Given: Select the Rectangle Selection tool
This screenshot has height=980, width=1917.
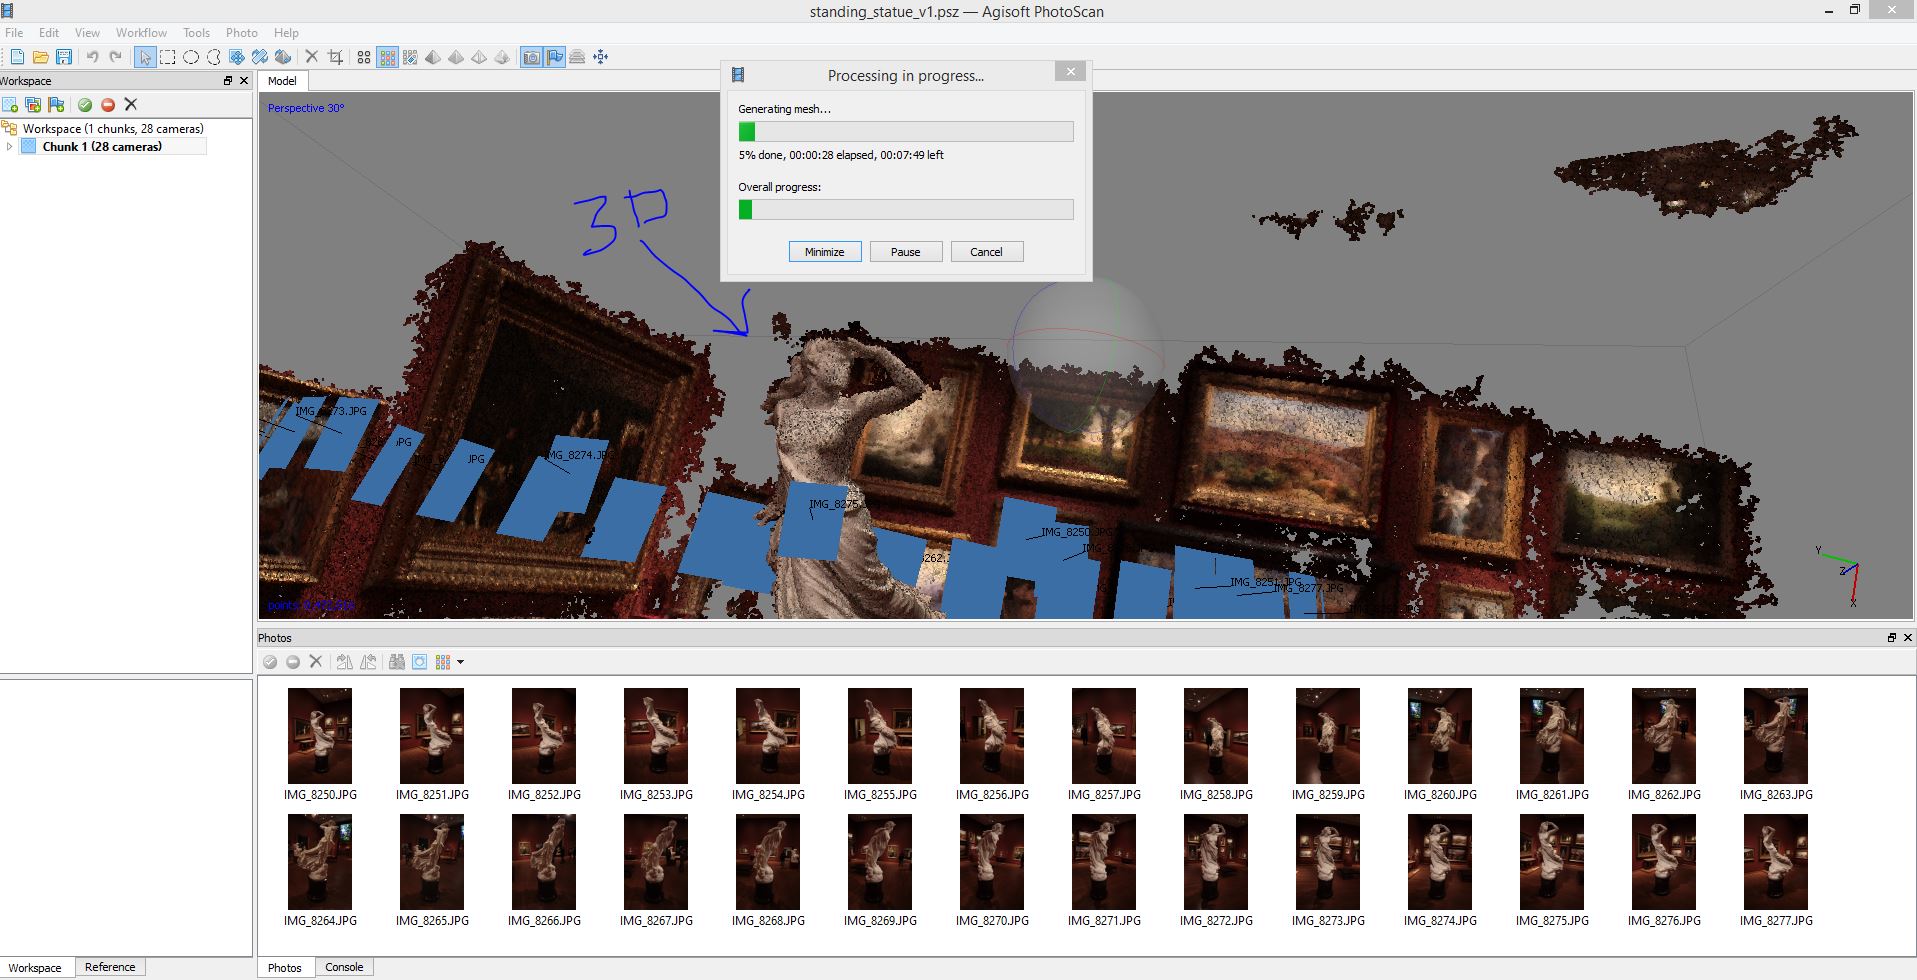Looking at the screenshot, I should (168, 57).
